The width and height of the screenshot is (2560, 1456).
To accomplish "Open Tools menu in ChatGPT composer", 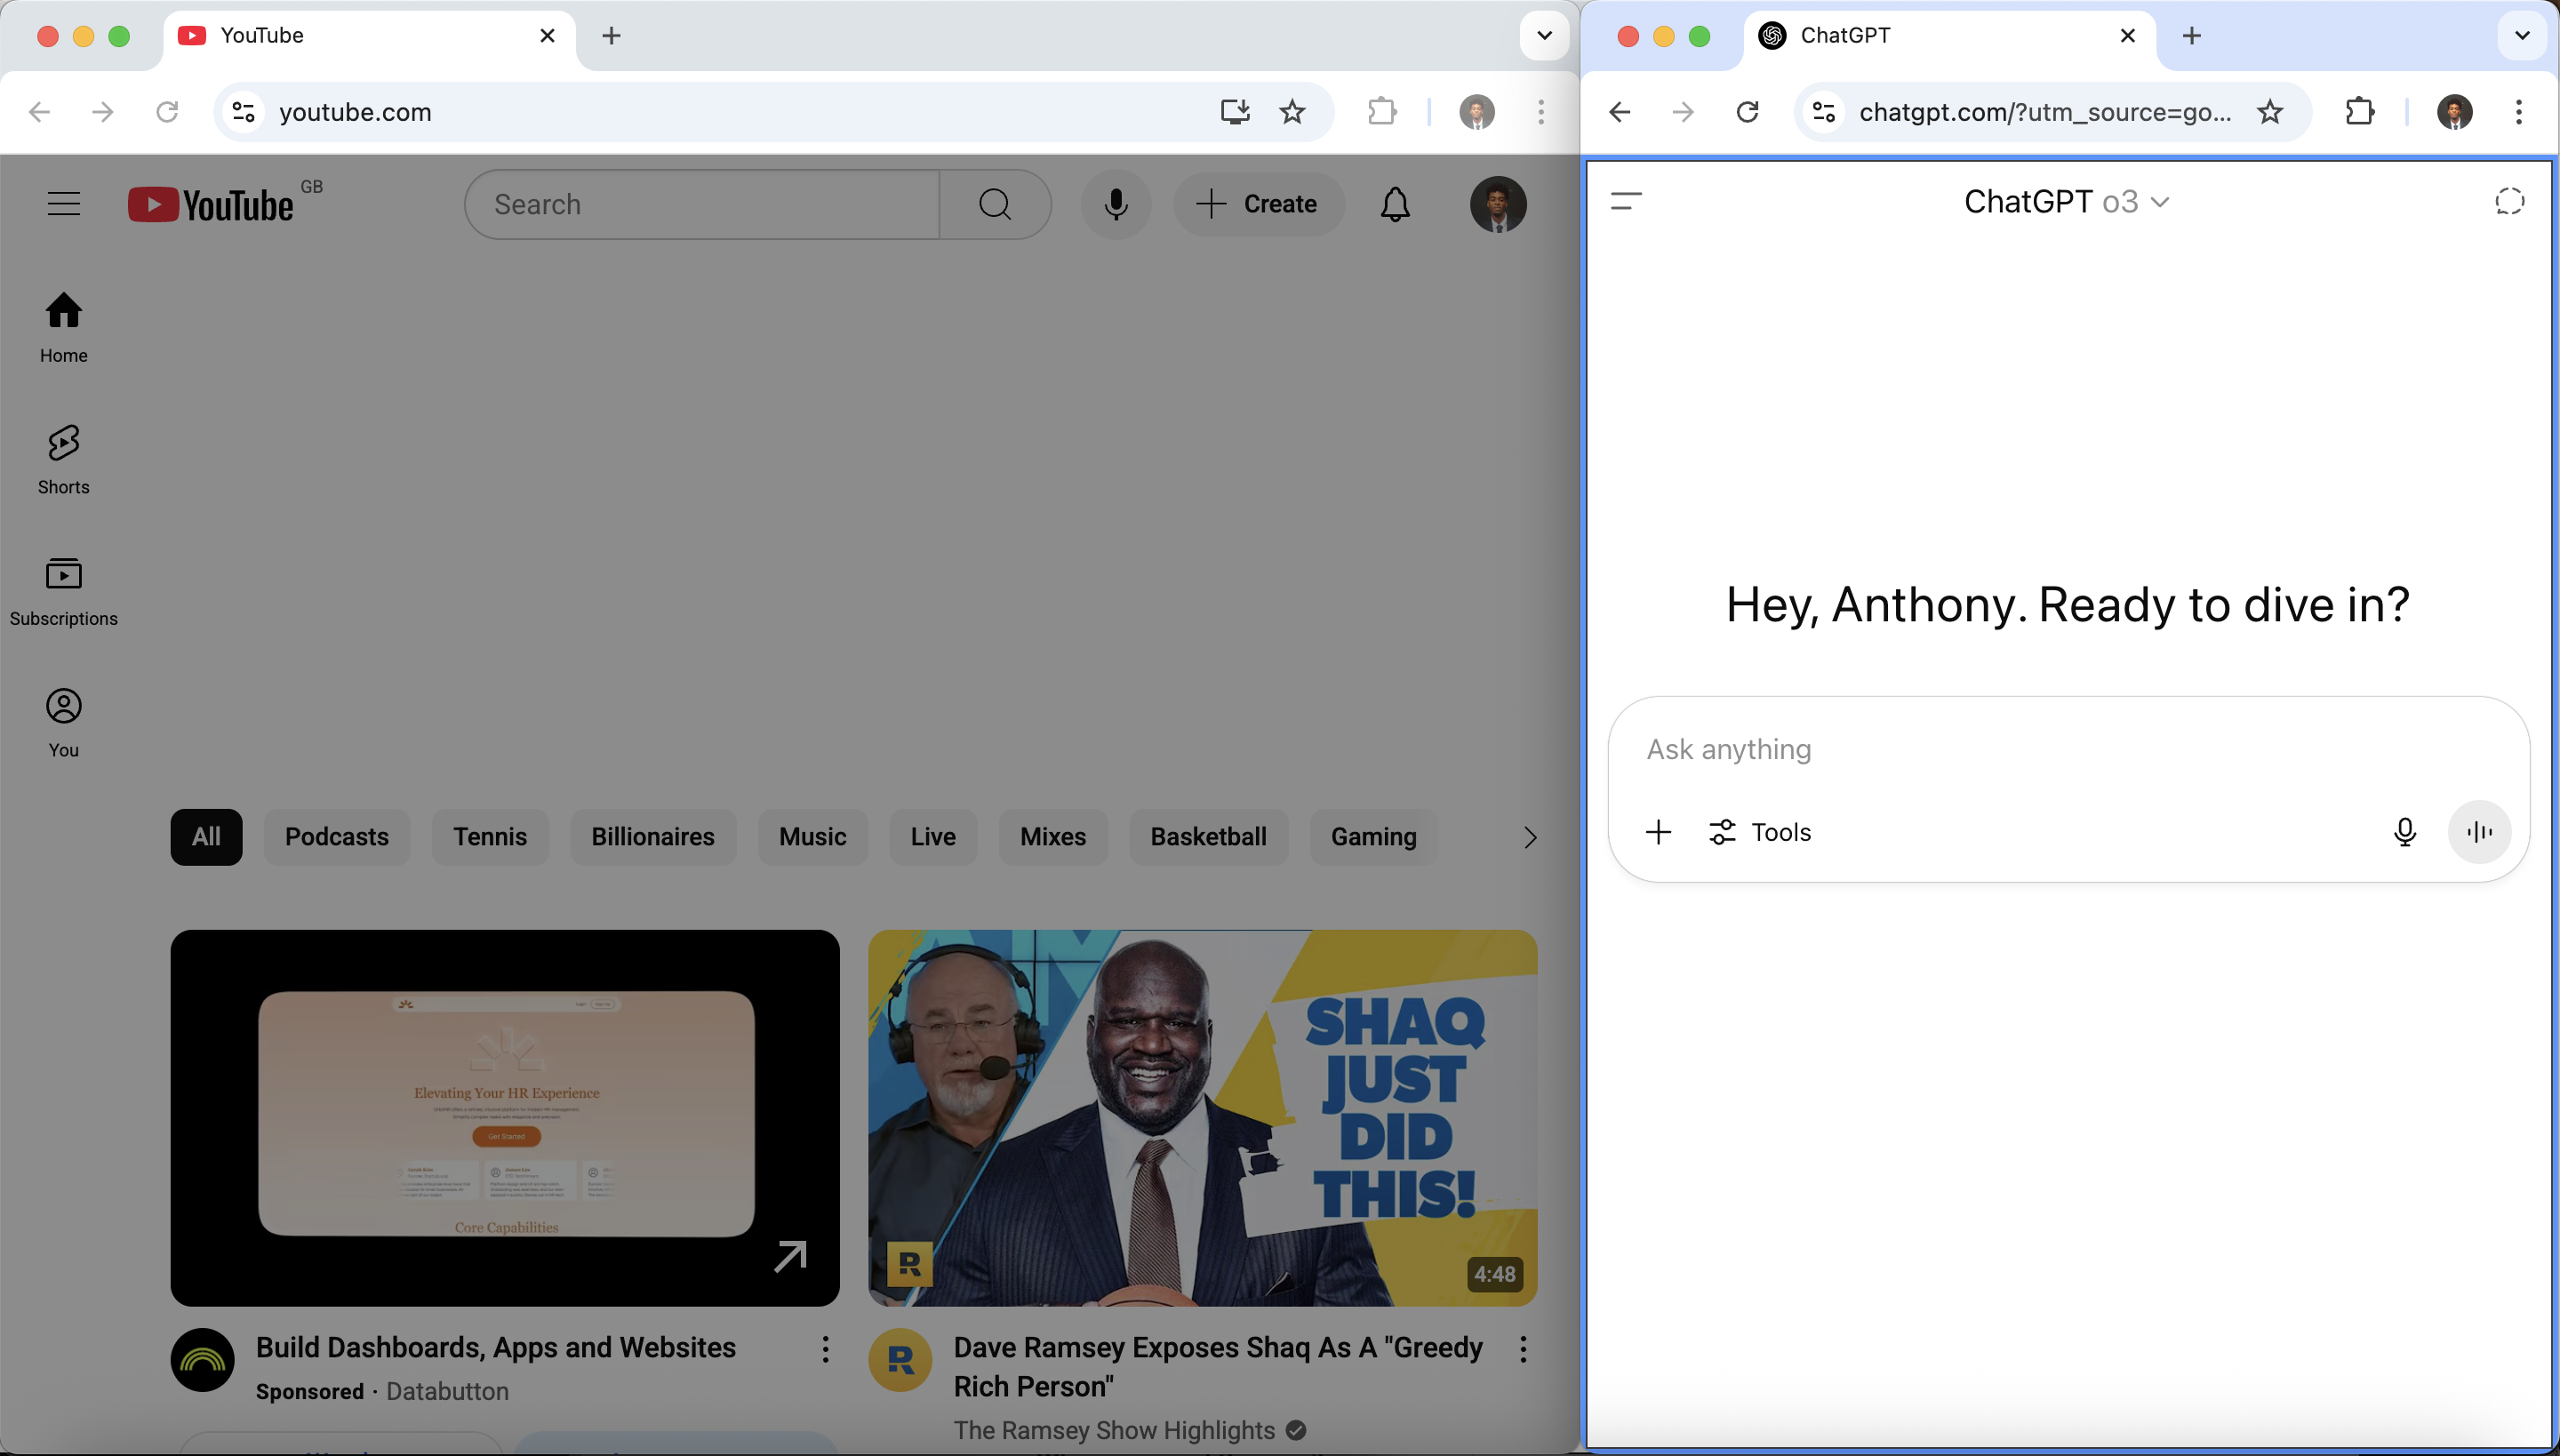I will (1760, 832).
